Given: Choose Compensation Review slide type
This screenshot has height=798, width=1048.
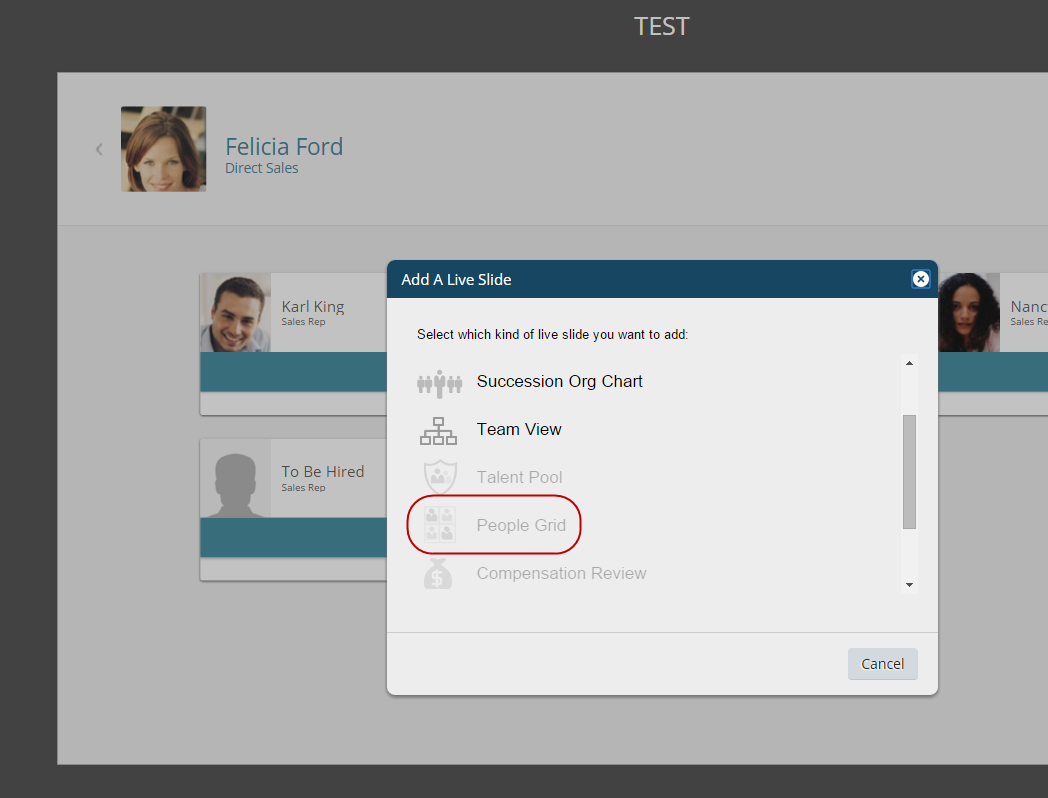Looking at the screenshot, I should coord(561,573).
